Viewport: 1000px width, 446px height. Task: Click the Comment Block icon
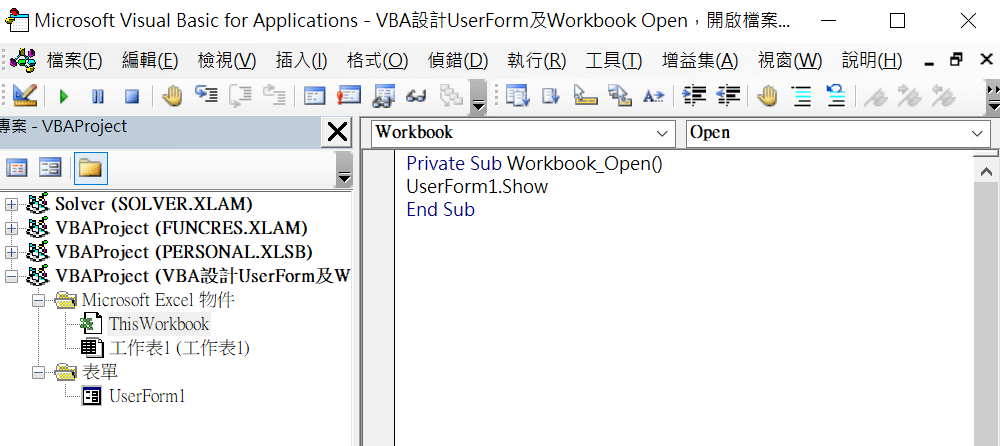point(802,96)
